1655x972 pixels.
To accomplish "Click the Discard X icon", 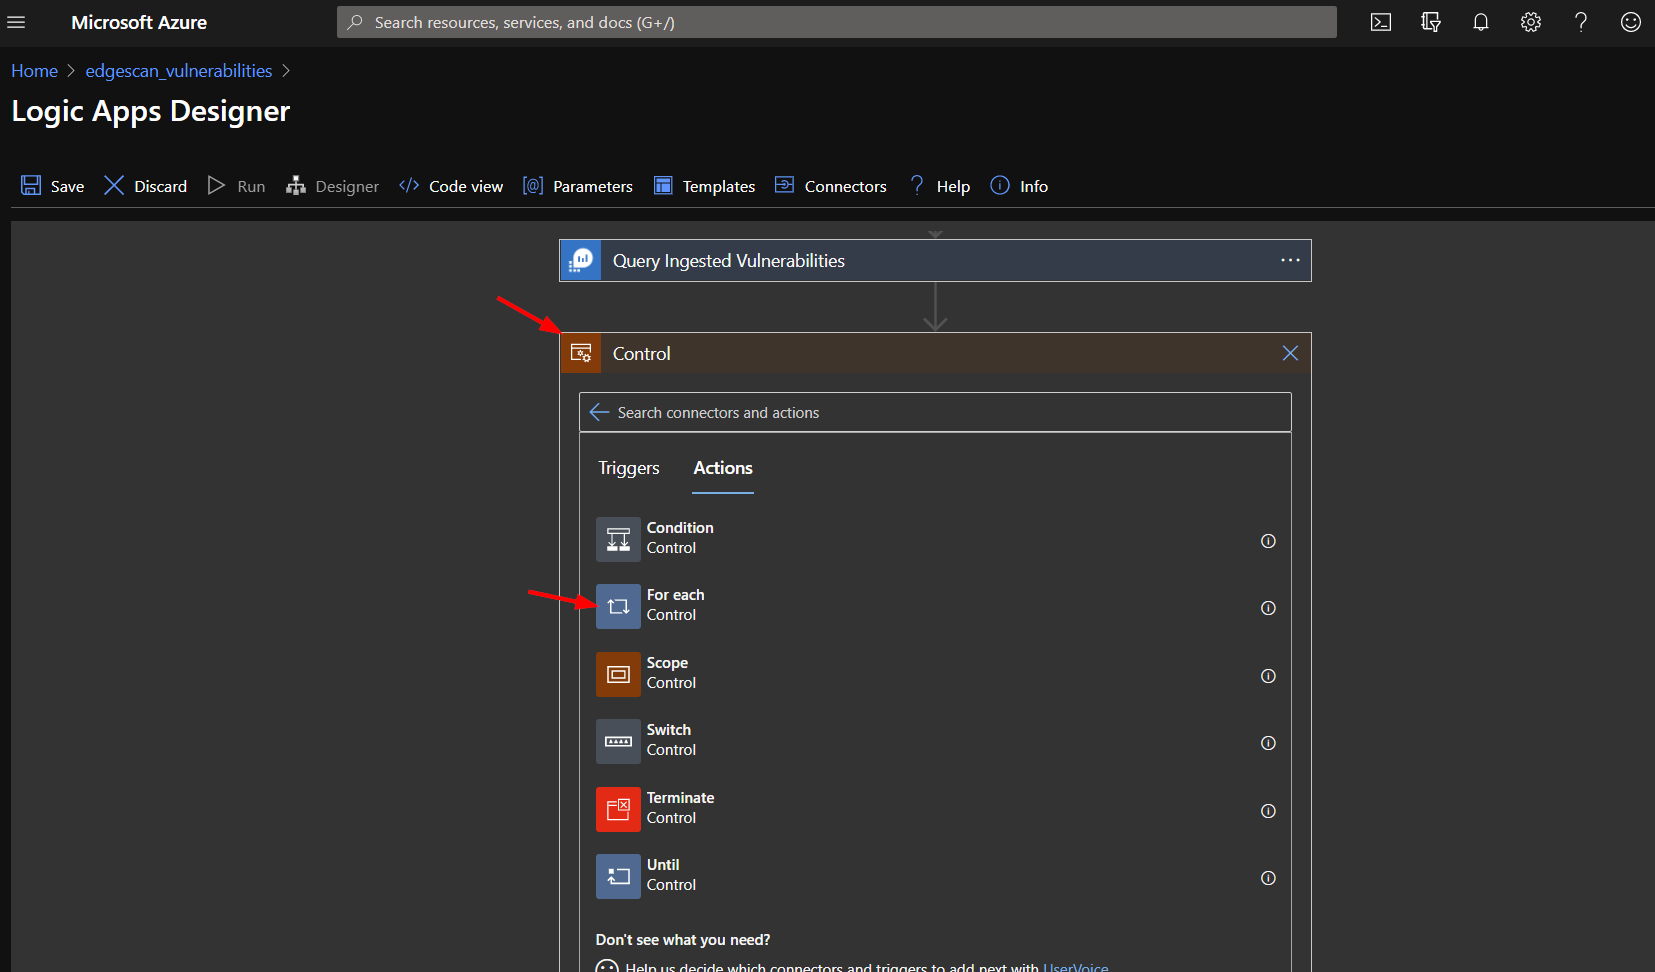I will point(114,185).
